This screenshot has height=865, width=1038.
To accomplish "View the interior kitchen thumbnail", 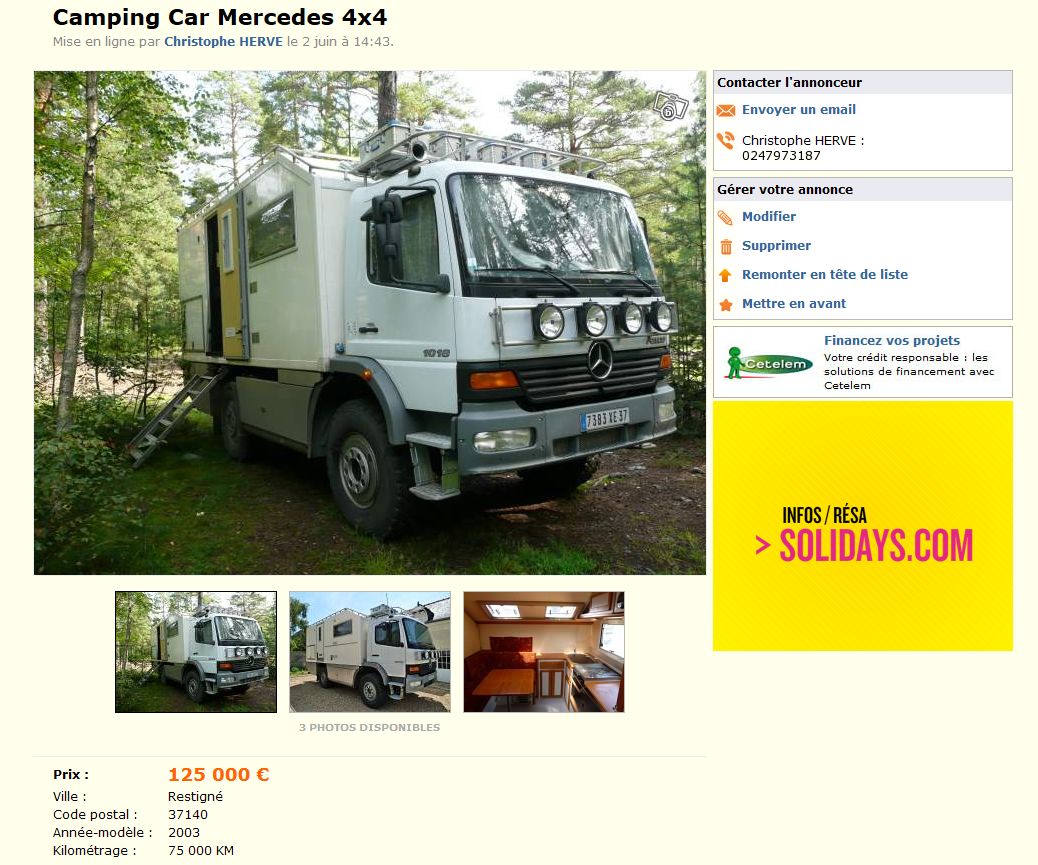I will coord(543,652).
